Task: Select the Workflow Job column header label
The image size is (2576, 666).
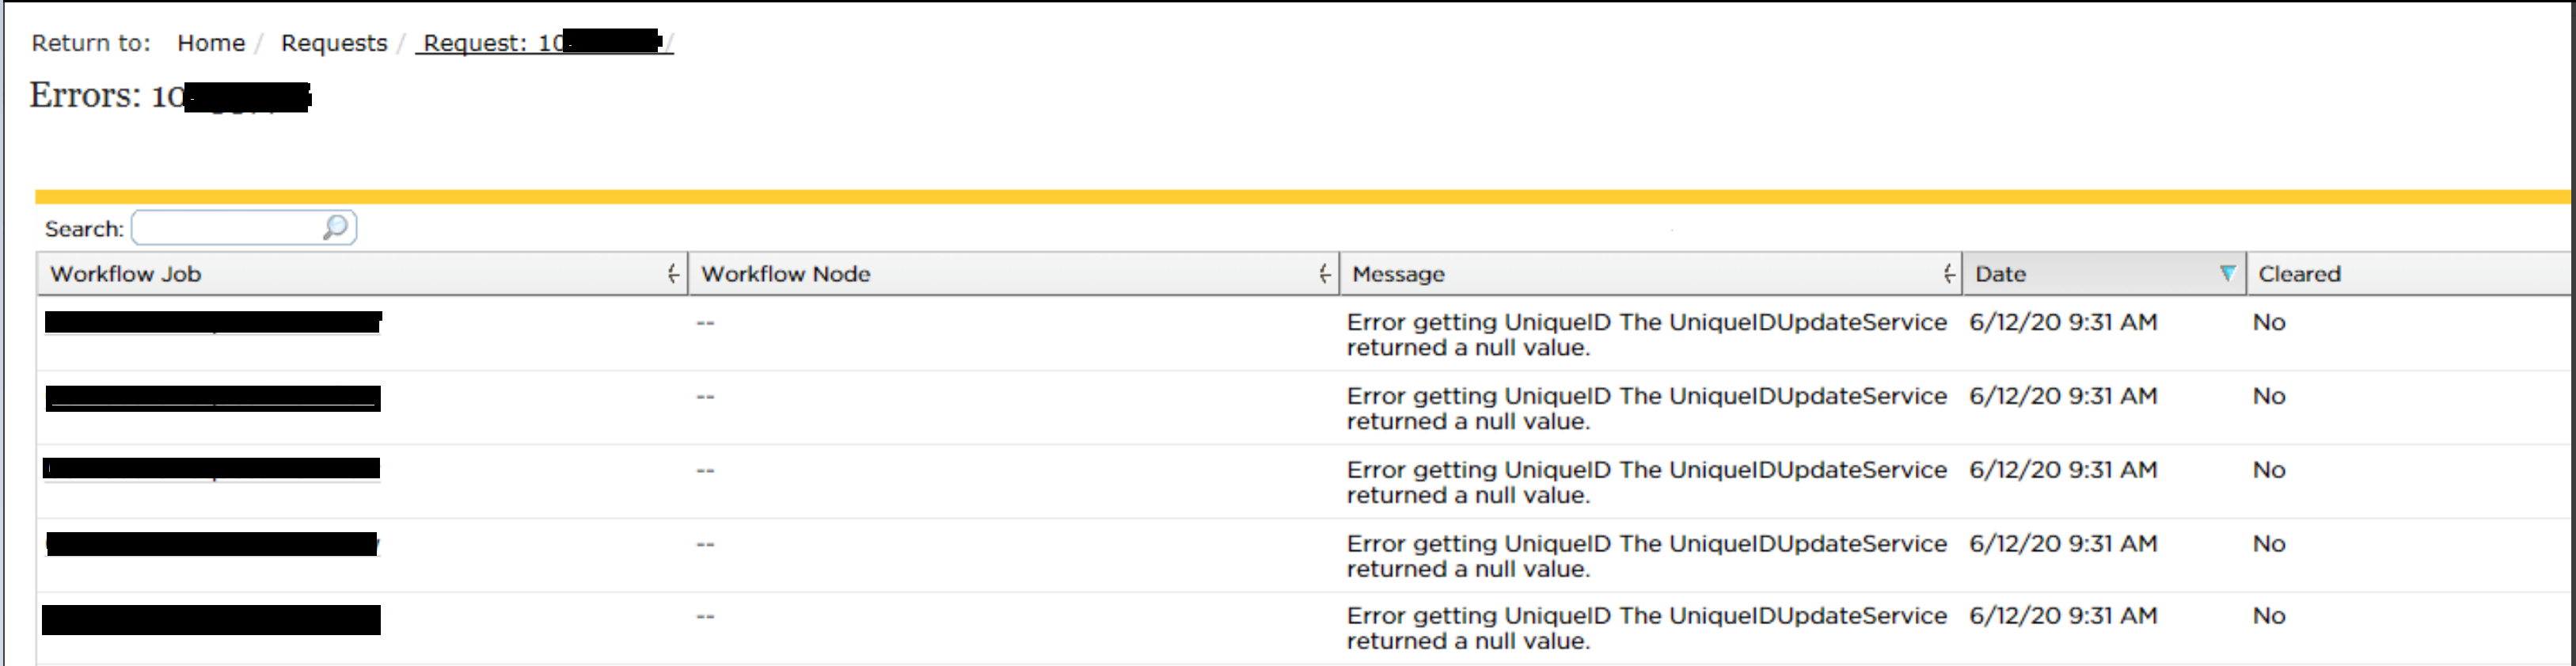Action: coord(126,274)
